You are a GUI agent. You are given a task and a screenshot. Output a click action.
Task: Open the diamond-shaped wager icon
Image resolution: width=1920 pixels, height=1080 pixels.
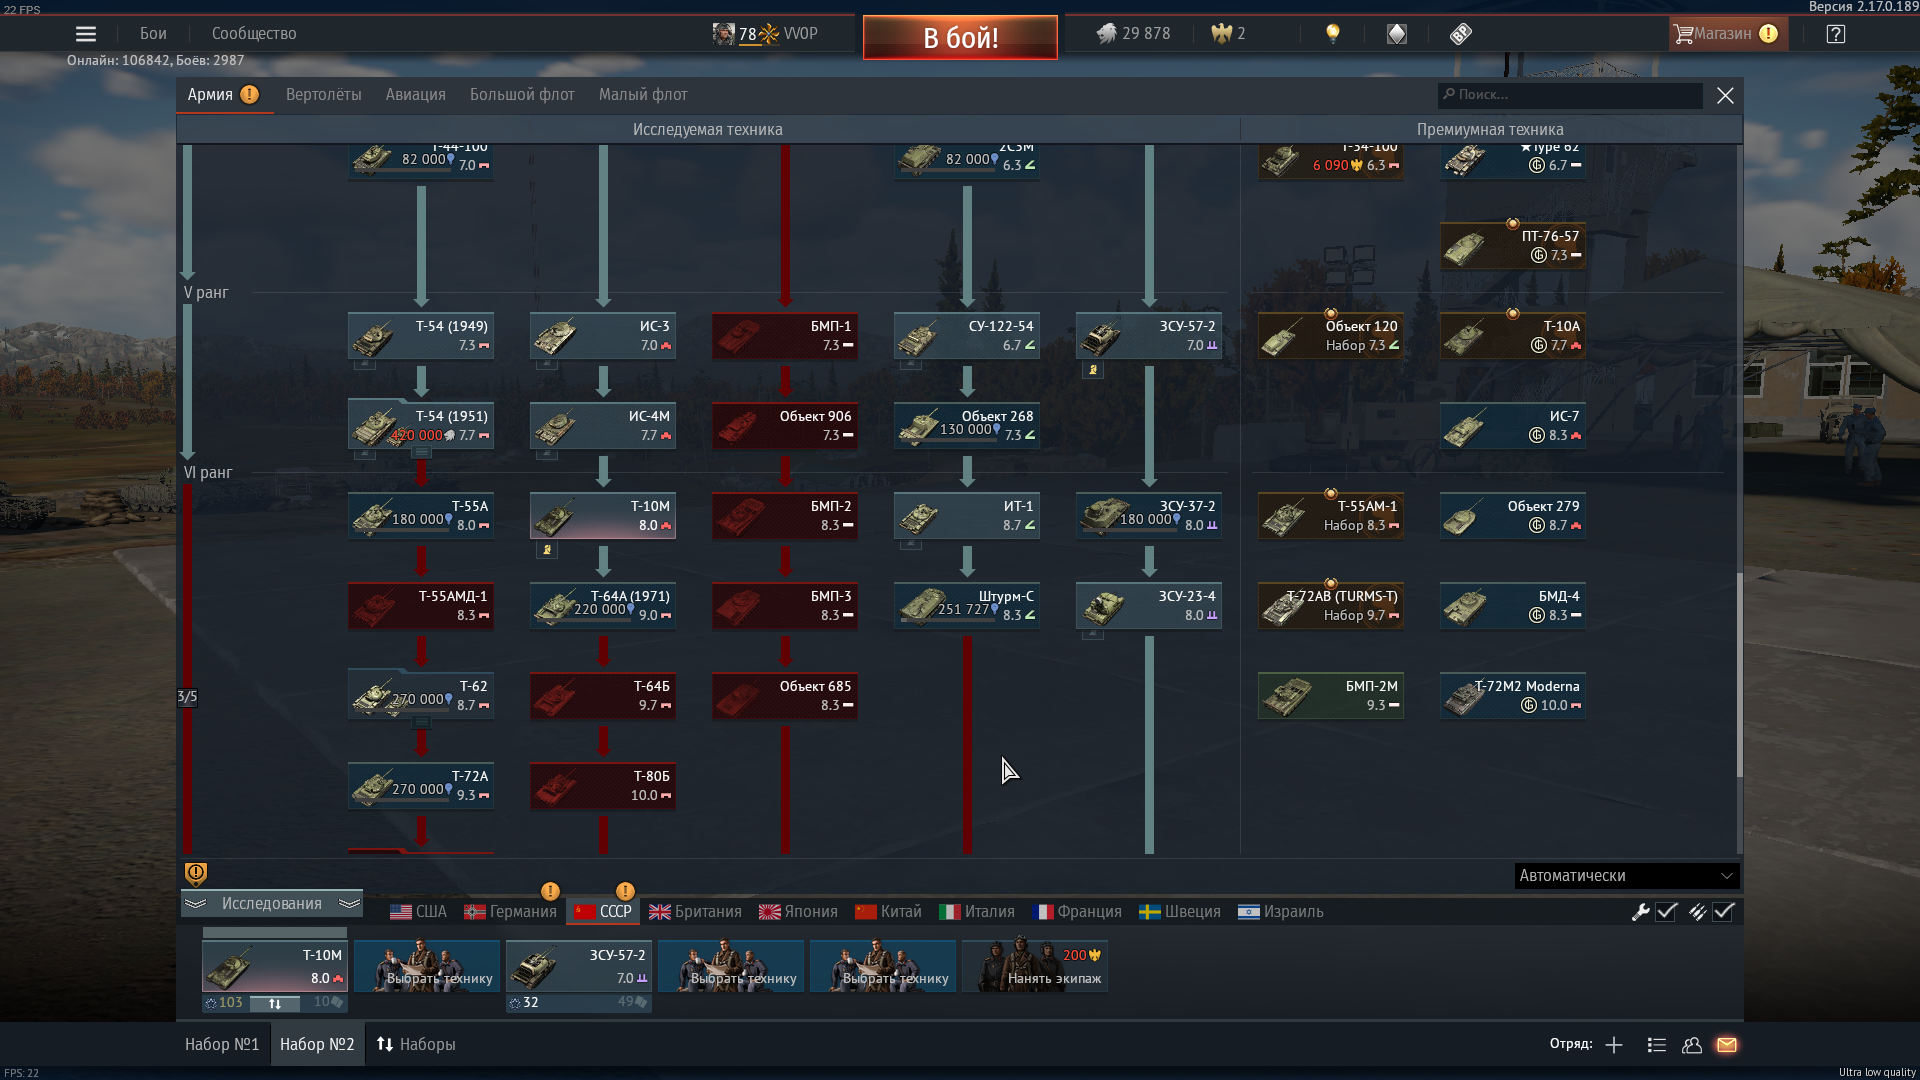(1396, 34)
